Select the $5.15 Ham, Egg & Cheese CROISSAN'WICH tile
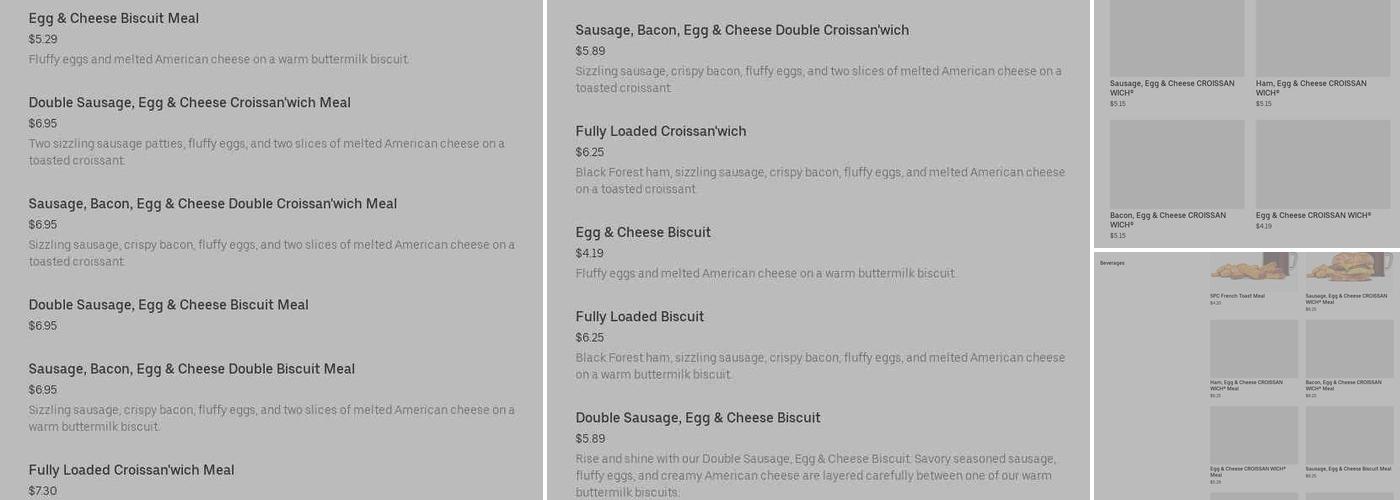This screenshot has height=500, width=1400. coord(1322,40)
